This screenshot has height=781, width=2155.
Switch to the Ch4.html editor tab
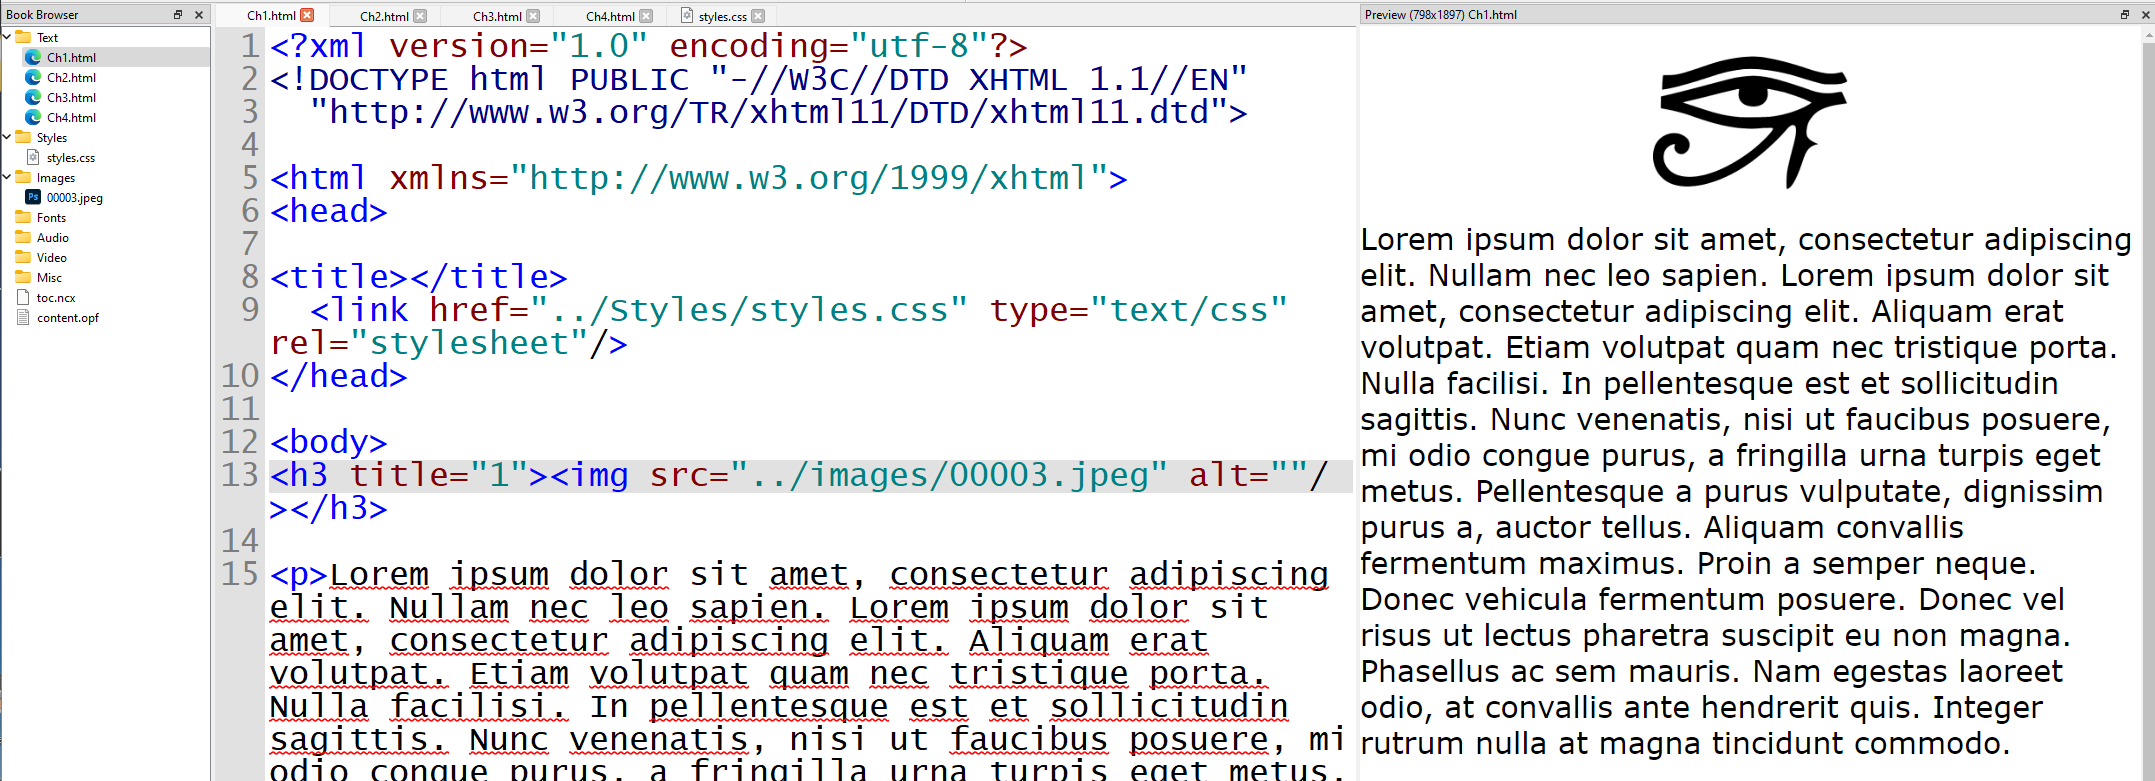coord(610,16)
